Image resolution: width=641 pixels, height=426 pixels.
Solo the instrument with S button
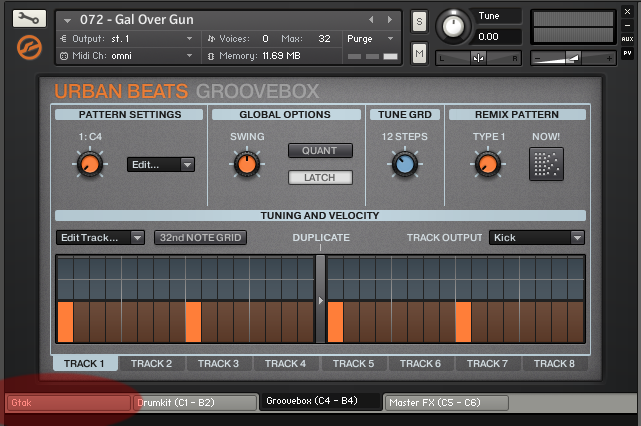pos(419,22)
